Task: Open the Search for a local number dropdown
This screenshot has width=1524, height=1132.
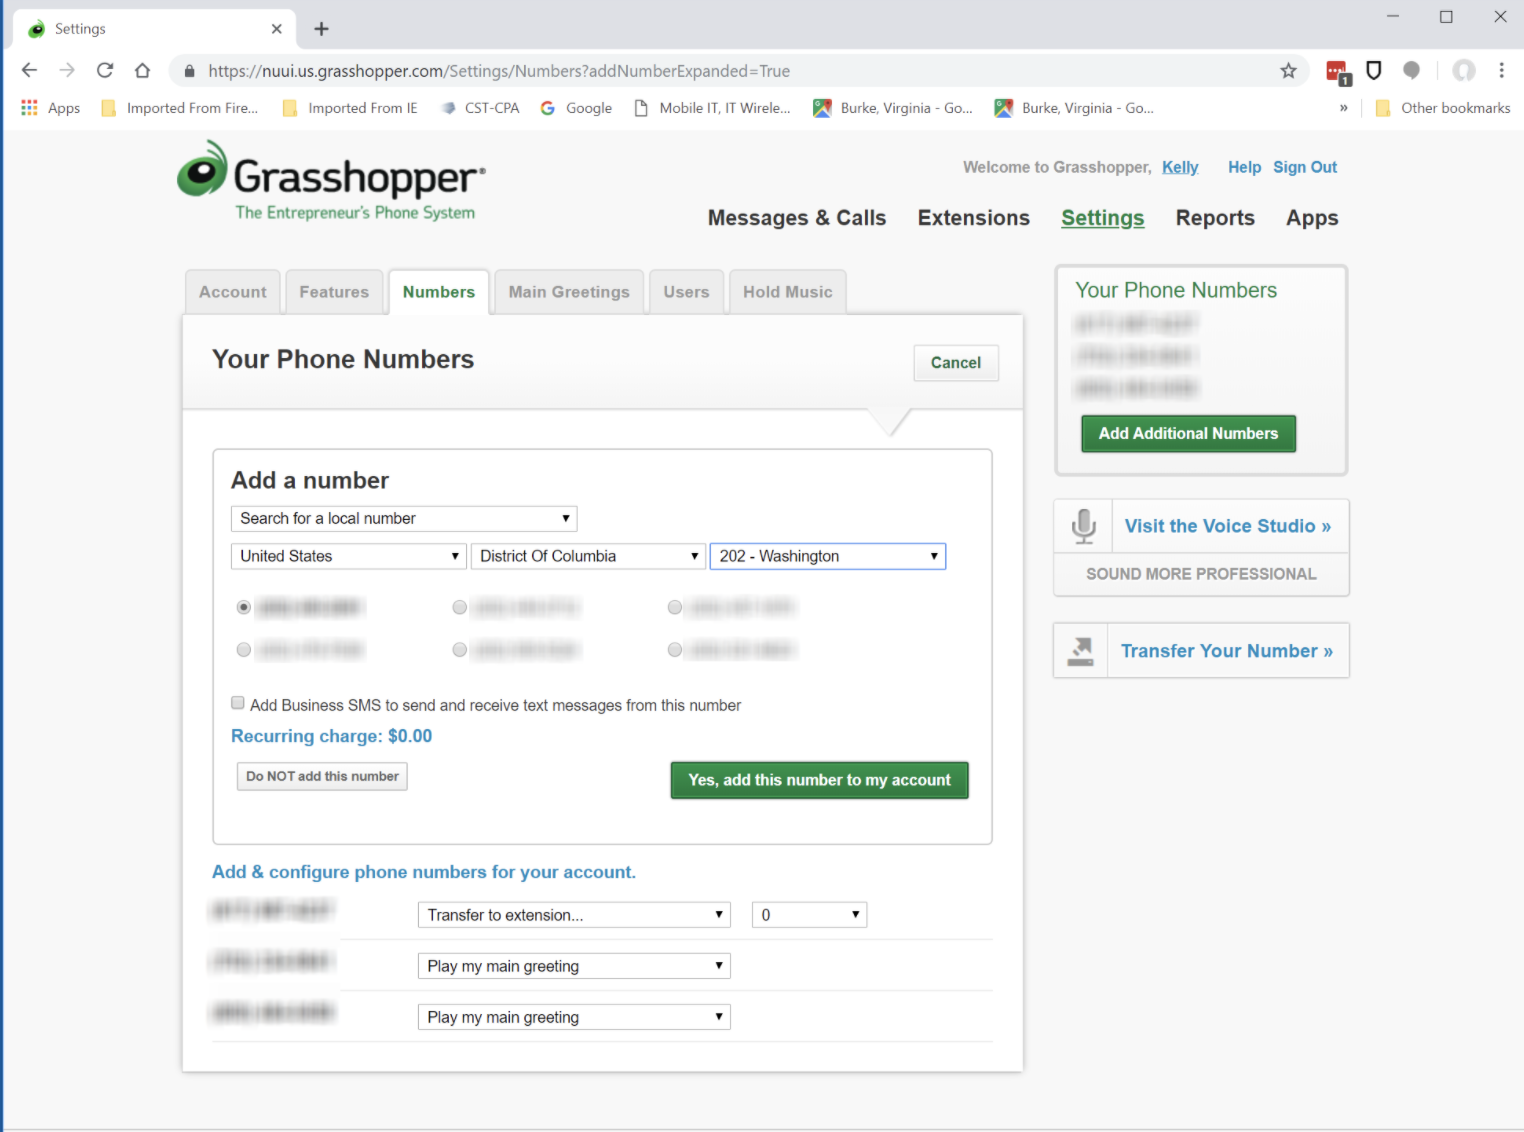Action: (404, 518)
